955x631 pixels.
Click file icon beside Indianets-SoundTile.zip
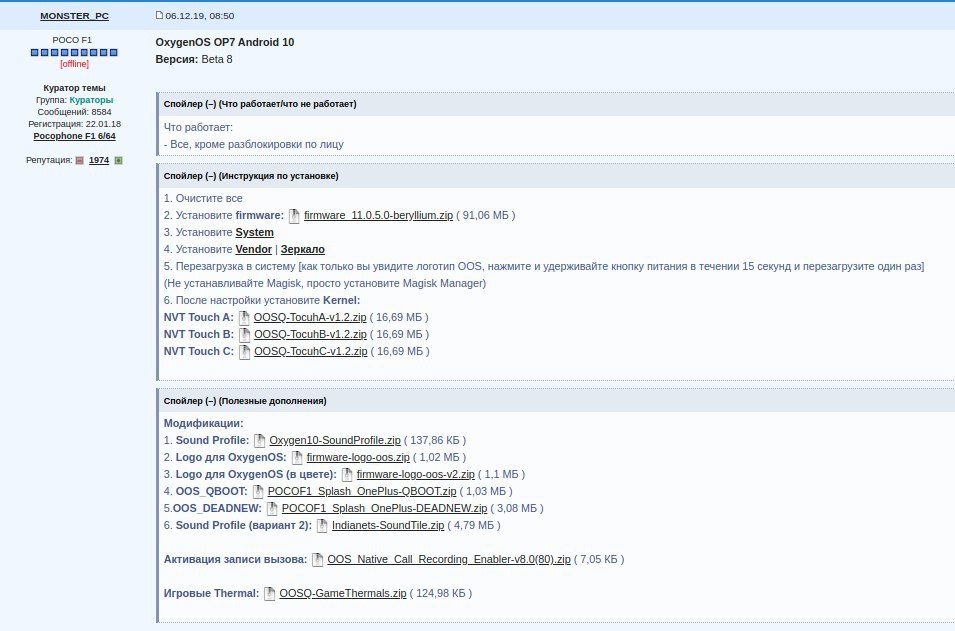pyautogui.click(x=322, y=526)
